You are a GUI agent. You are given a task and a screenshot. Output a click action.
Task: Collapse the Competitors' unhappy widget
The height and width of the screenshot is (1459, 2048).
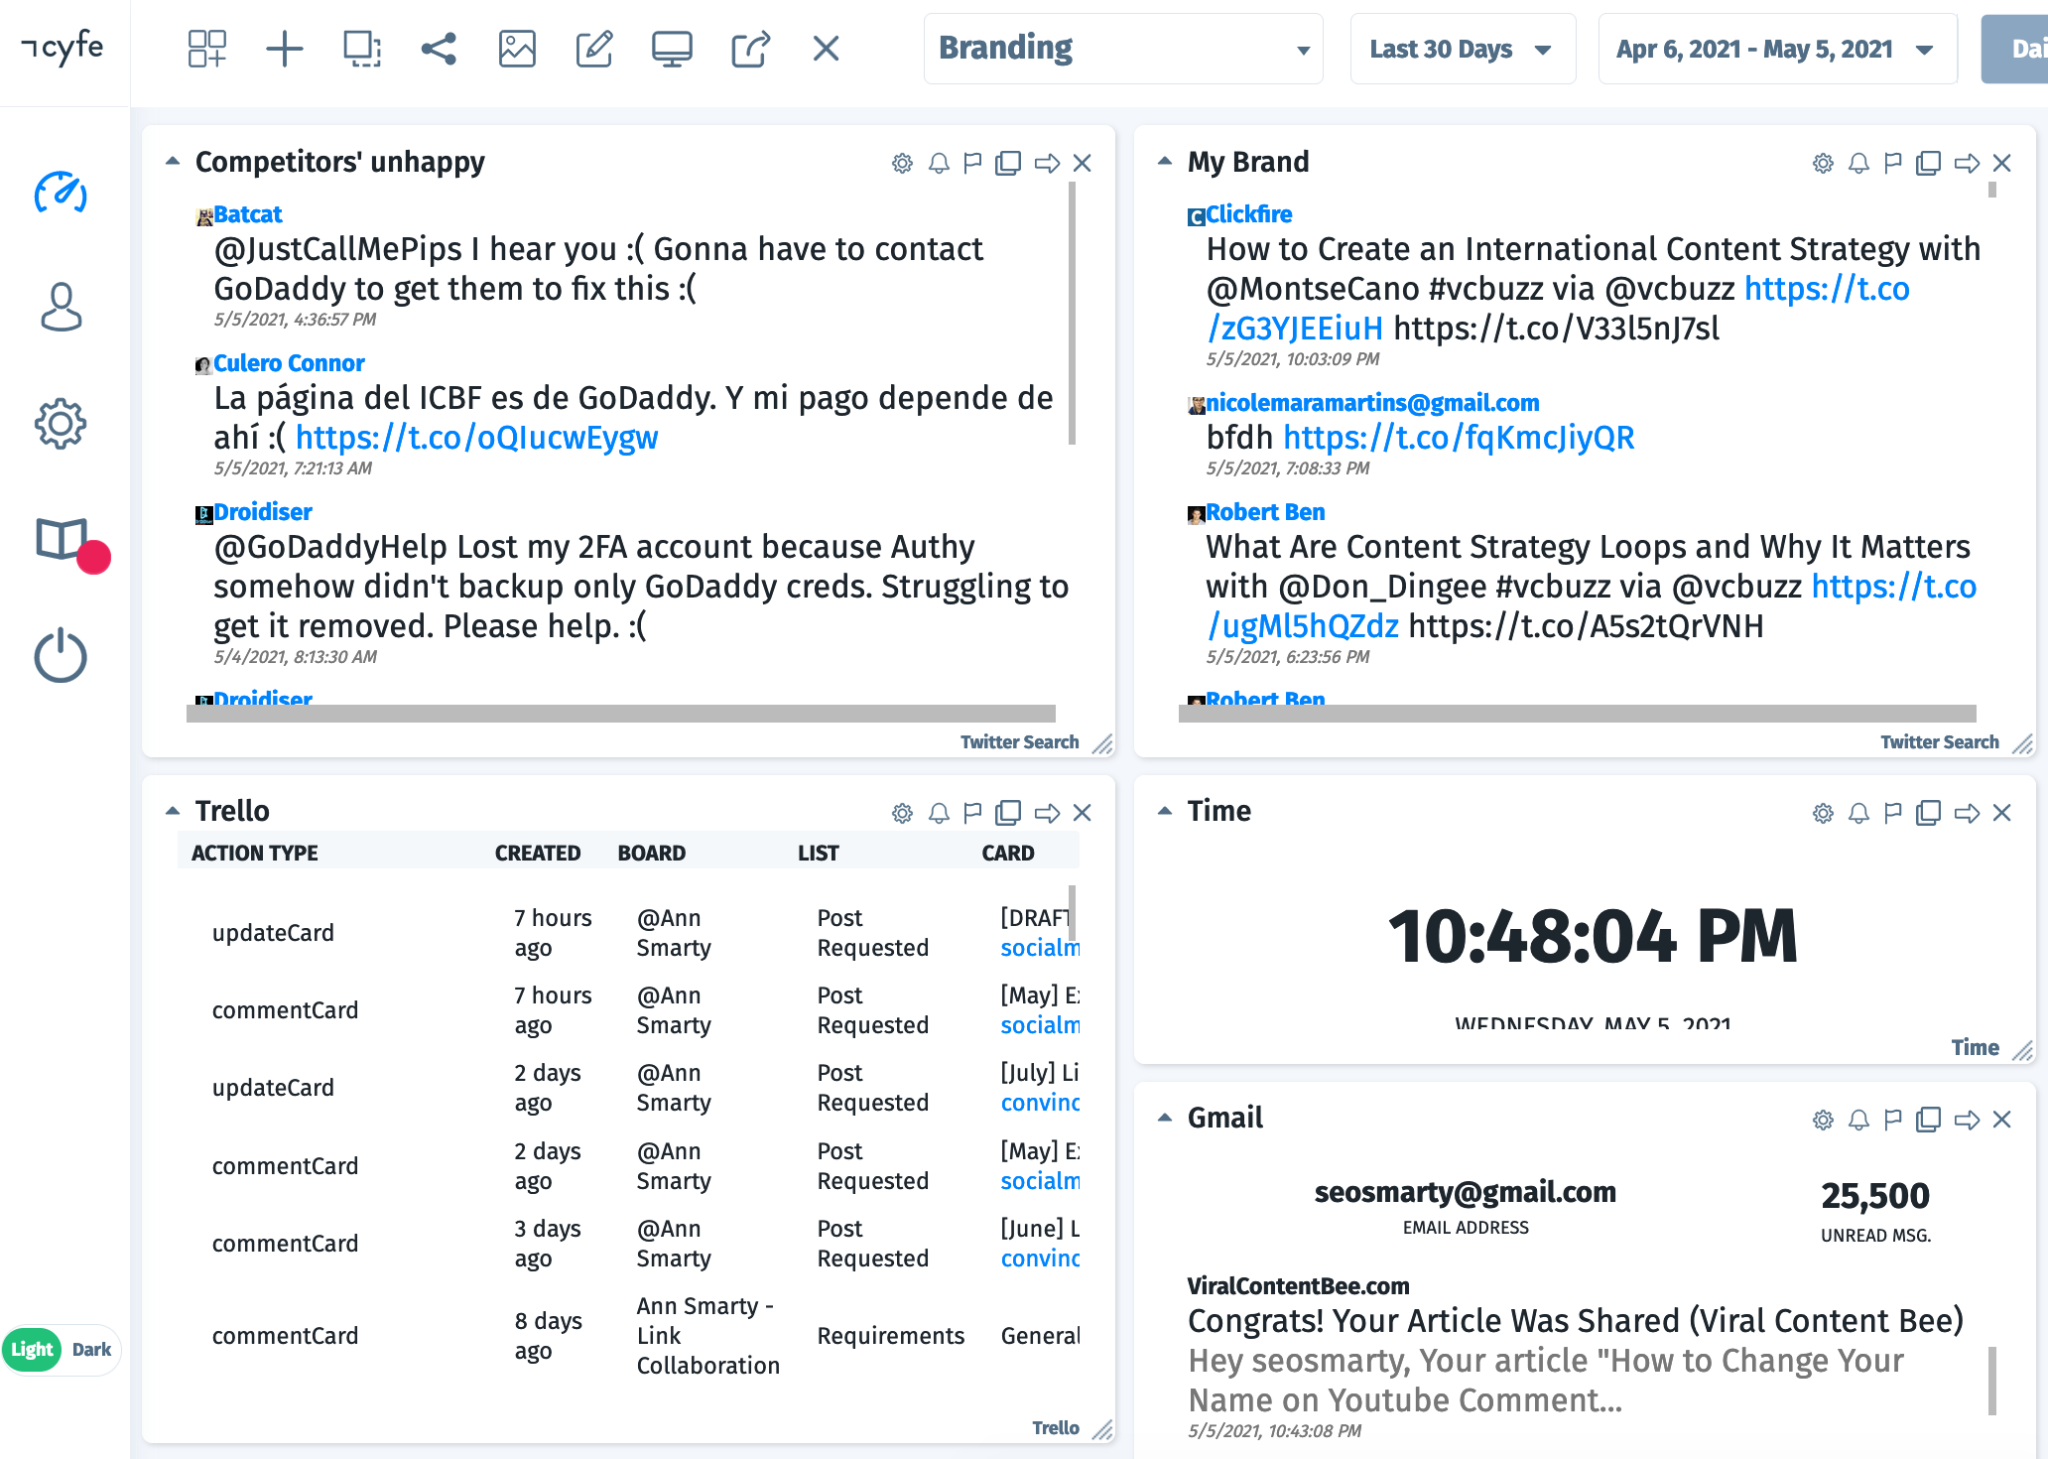(x=173, y=161)
